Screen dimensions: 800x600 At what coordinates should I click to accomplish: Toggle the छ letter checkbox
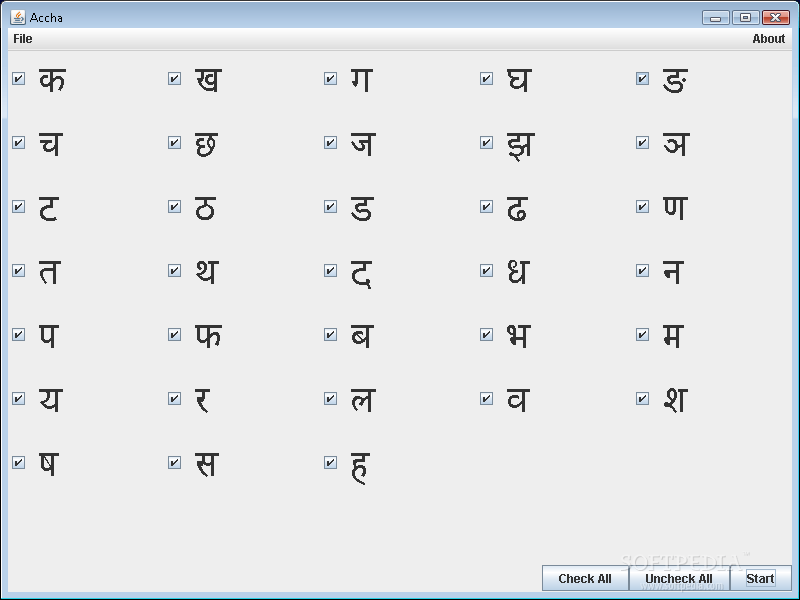[x=174, y=142]
